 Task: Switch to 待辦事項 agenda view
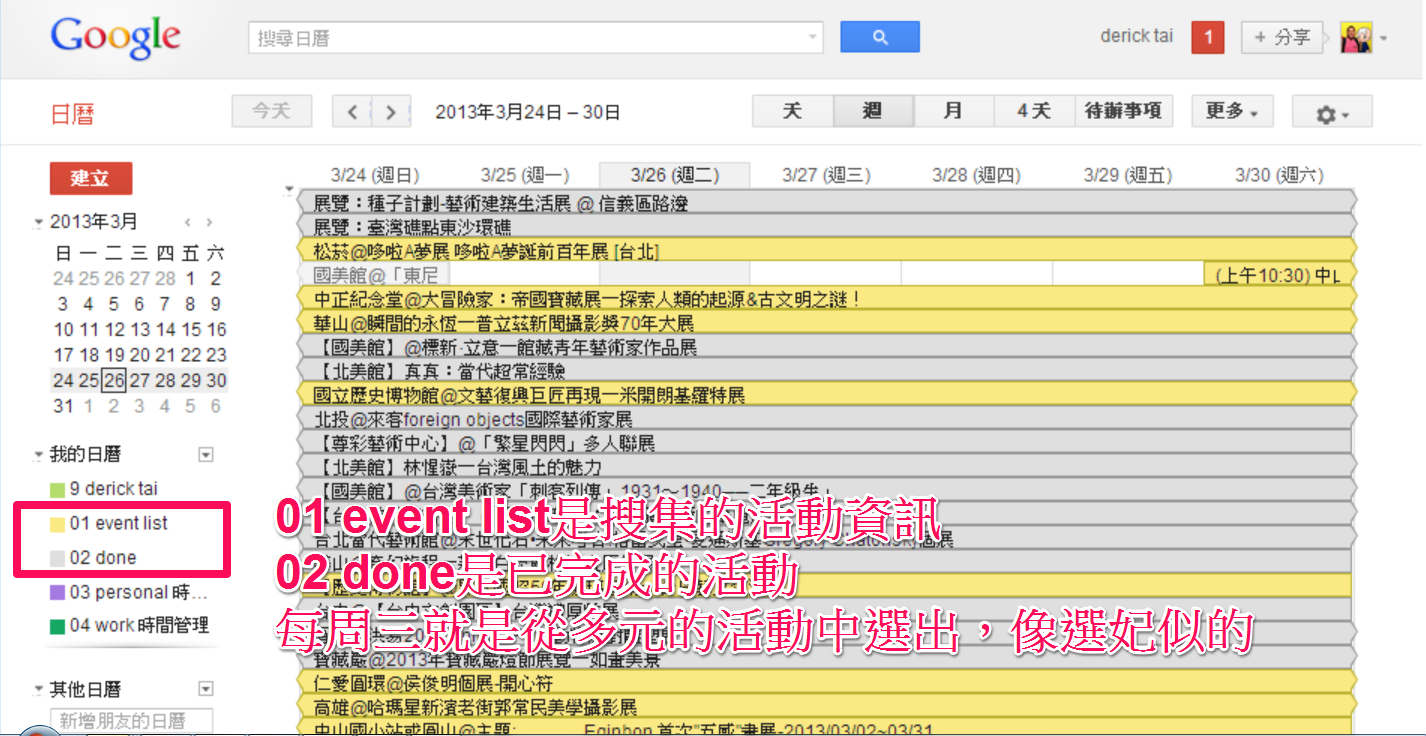[x=1123, y=111]
